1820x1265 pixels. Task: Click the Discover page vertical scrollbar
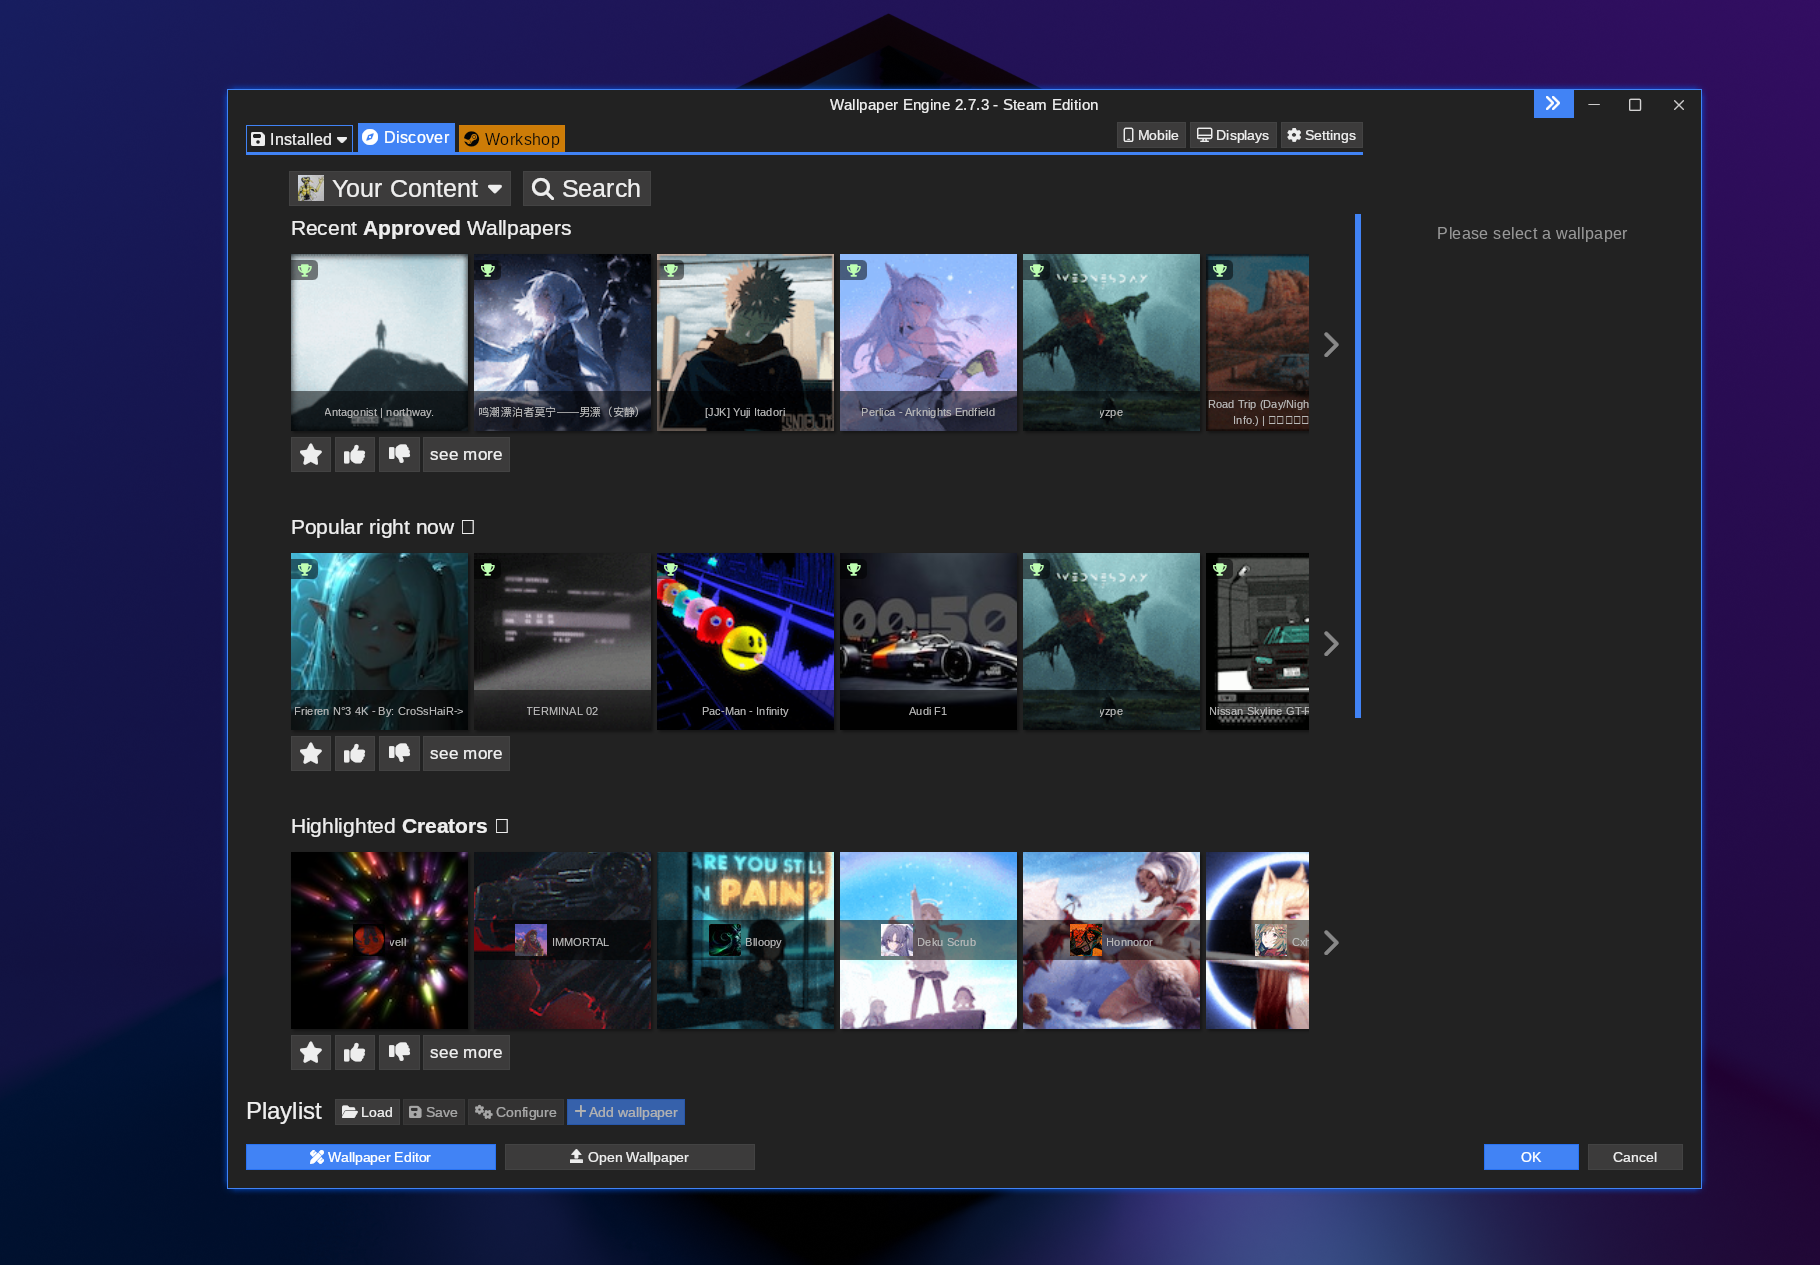tap(1358, 466)
